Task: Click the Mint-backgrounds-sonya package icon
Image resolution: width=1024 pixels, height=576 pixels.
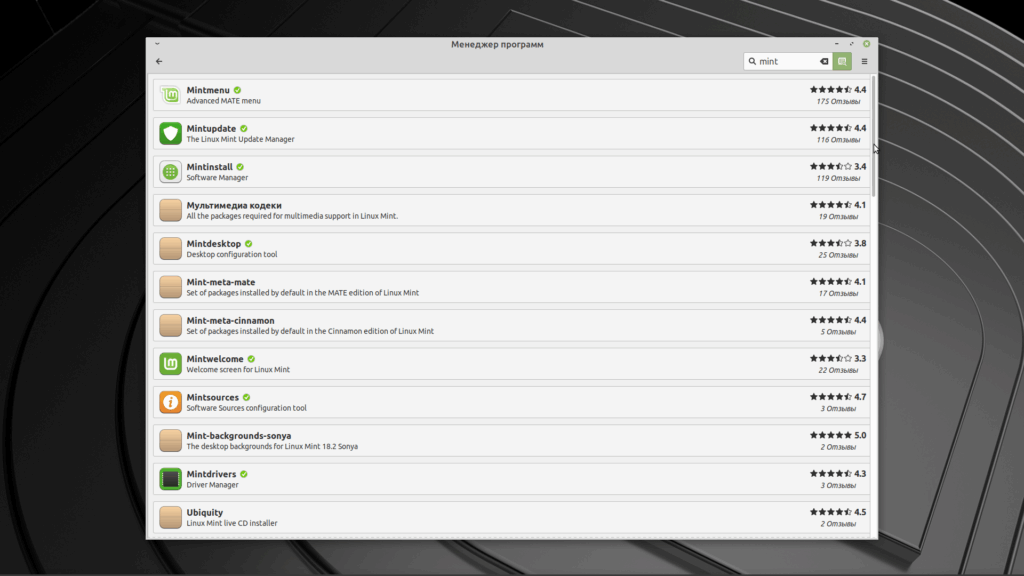Action: [170, 440]
